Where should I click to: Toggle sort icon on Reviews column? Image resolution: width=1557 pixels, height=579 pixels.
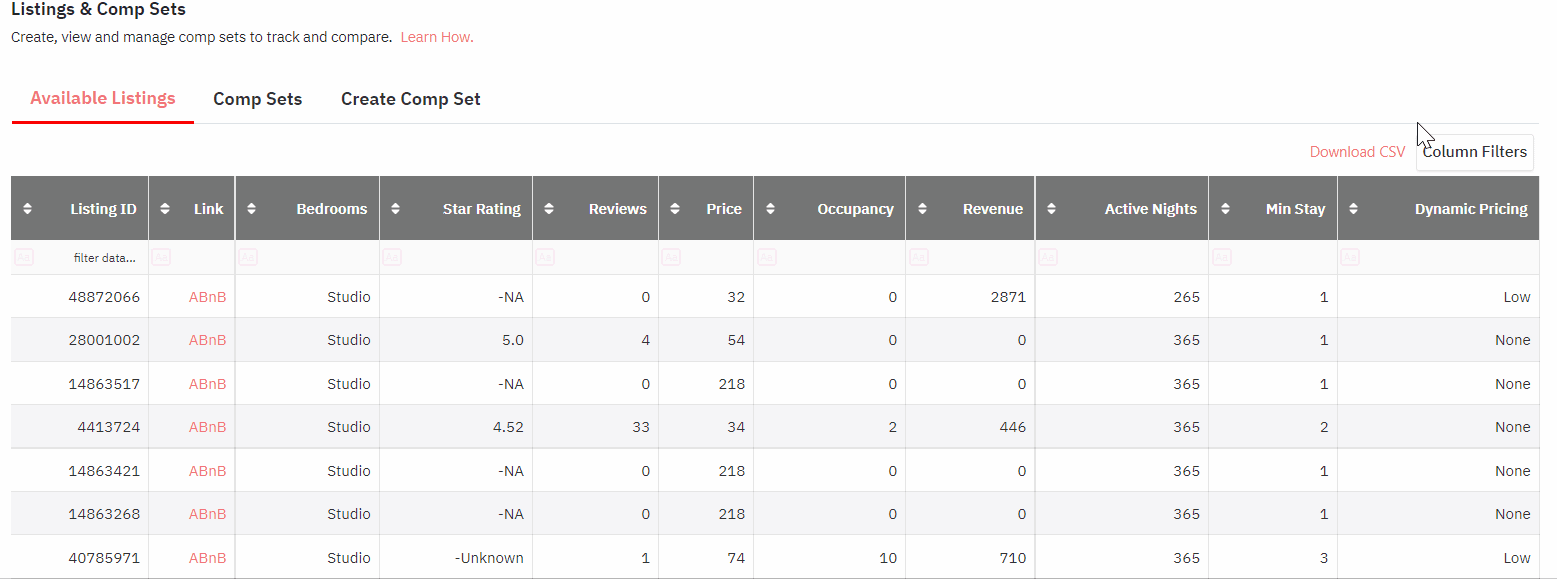pos(549,209)
